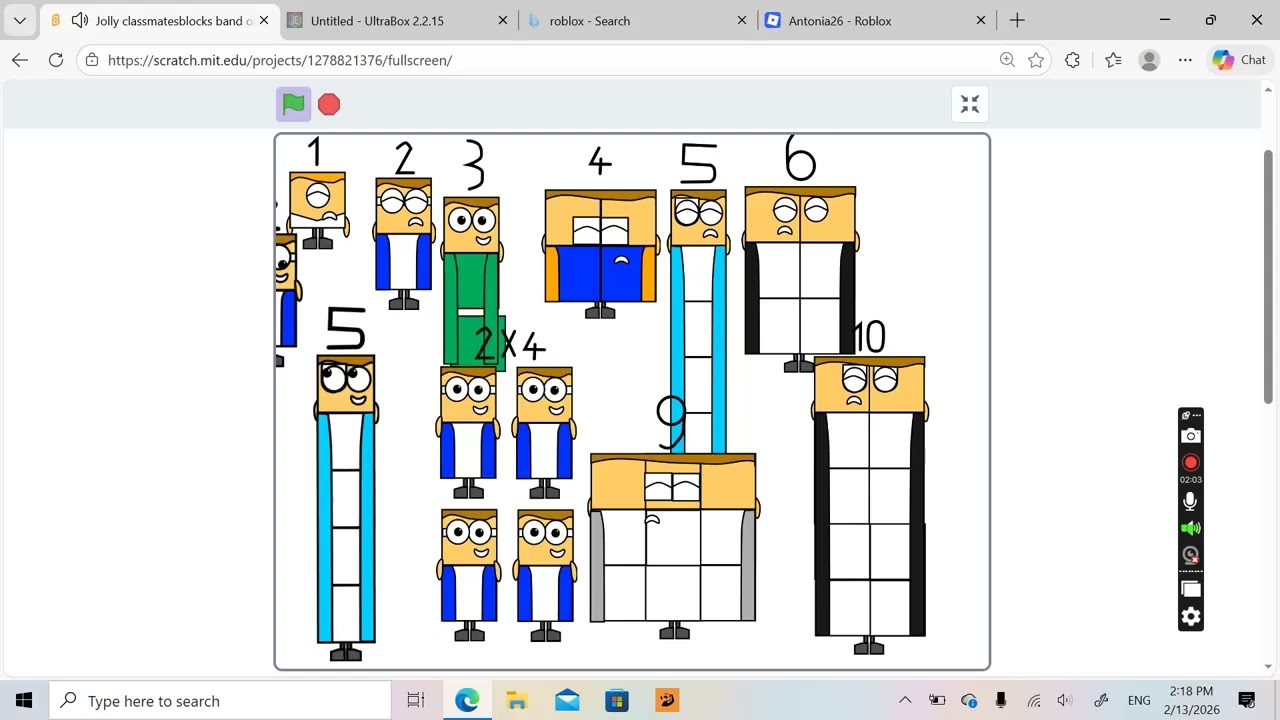The image size is (1280, 720).
Task: Open the Wi-Fi network tray icon
Action: (x=1034, y=701)
